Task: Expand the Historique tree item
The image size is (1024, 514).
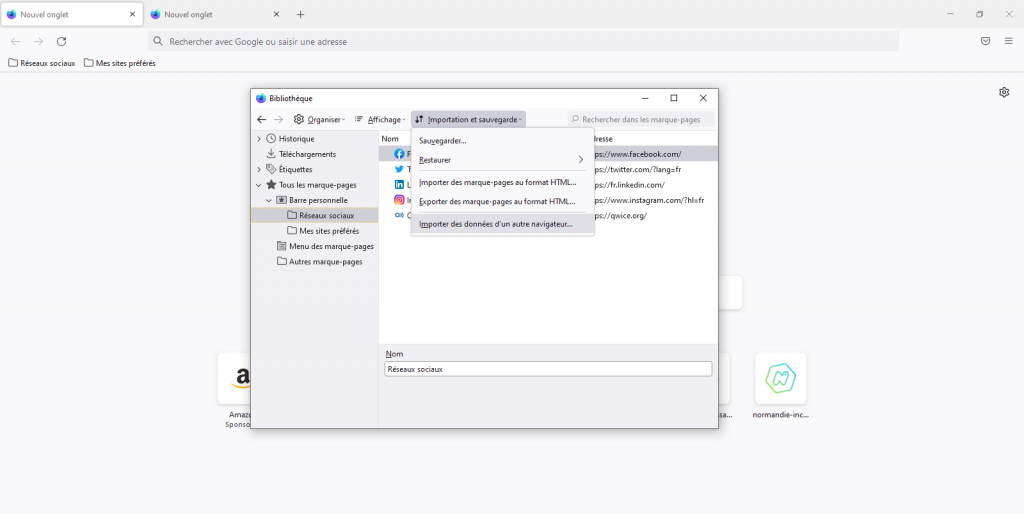Action: pyautogui.click(x=259, y=139)
